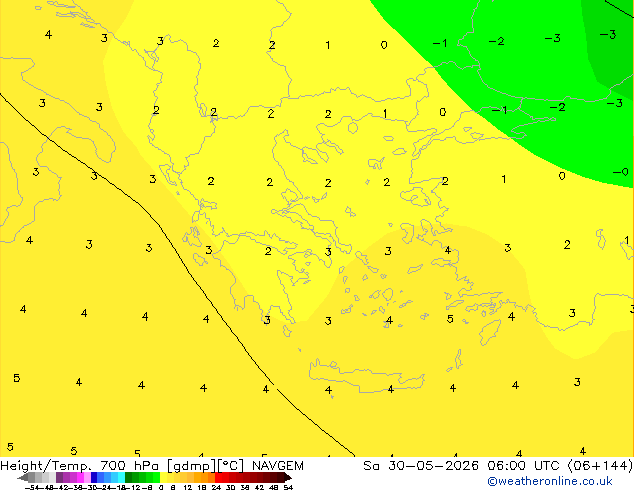Click the NAVGEM model name in the title
The width and height of the screenshot is (634, 490).
[278, 466]
